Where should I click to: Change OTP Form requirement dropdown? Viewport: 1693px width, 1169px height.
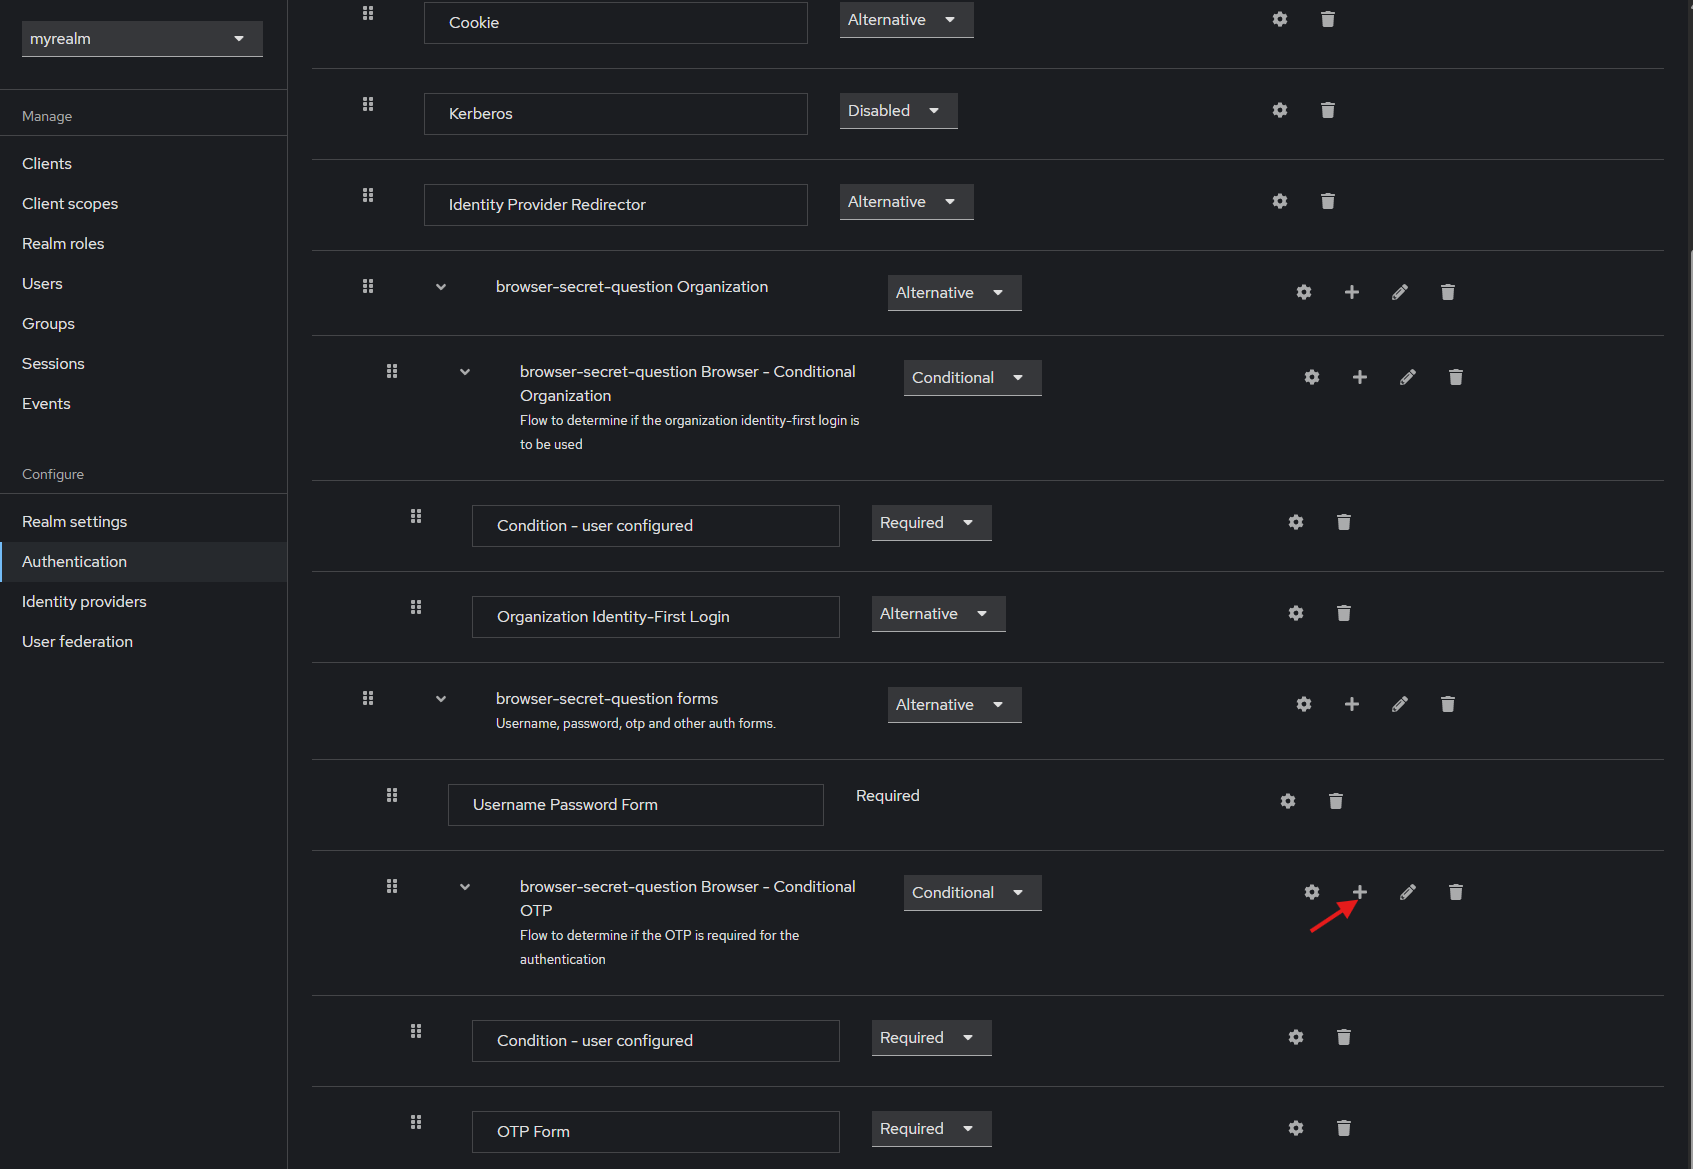click(x=931, y=1129)
